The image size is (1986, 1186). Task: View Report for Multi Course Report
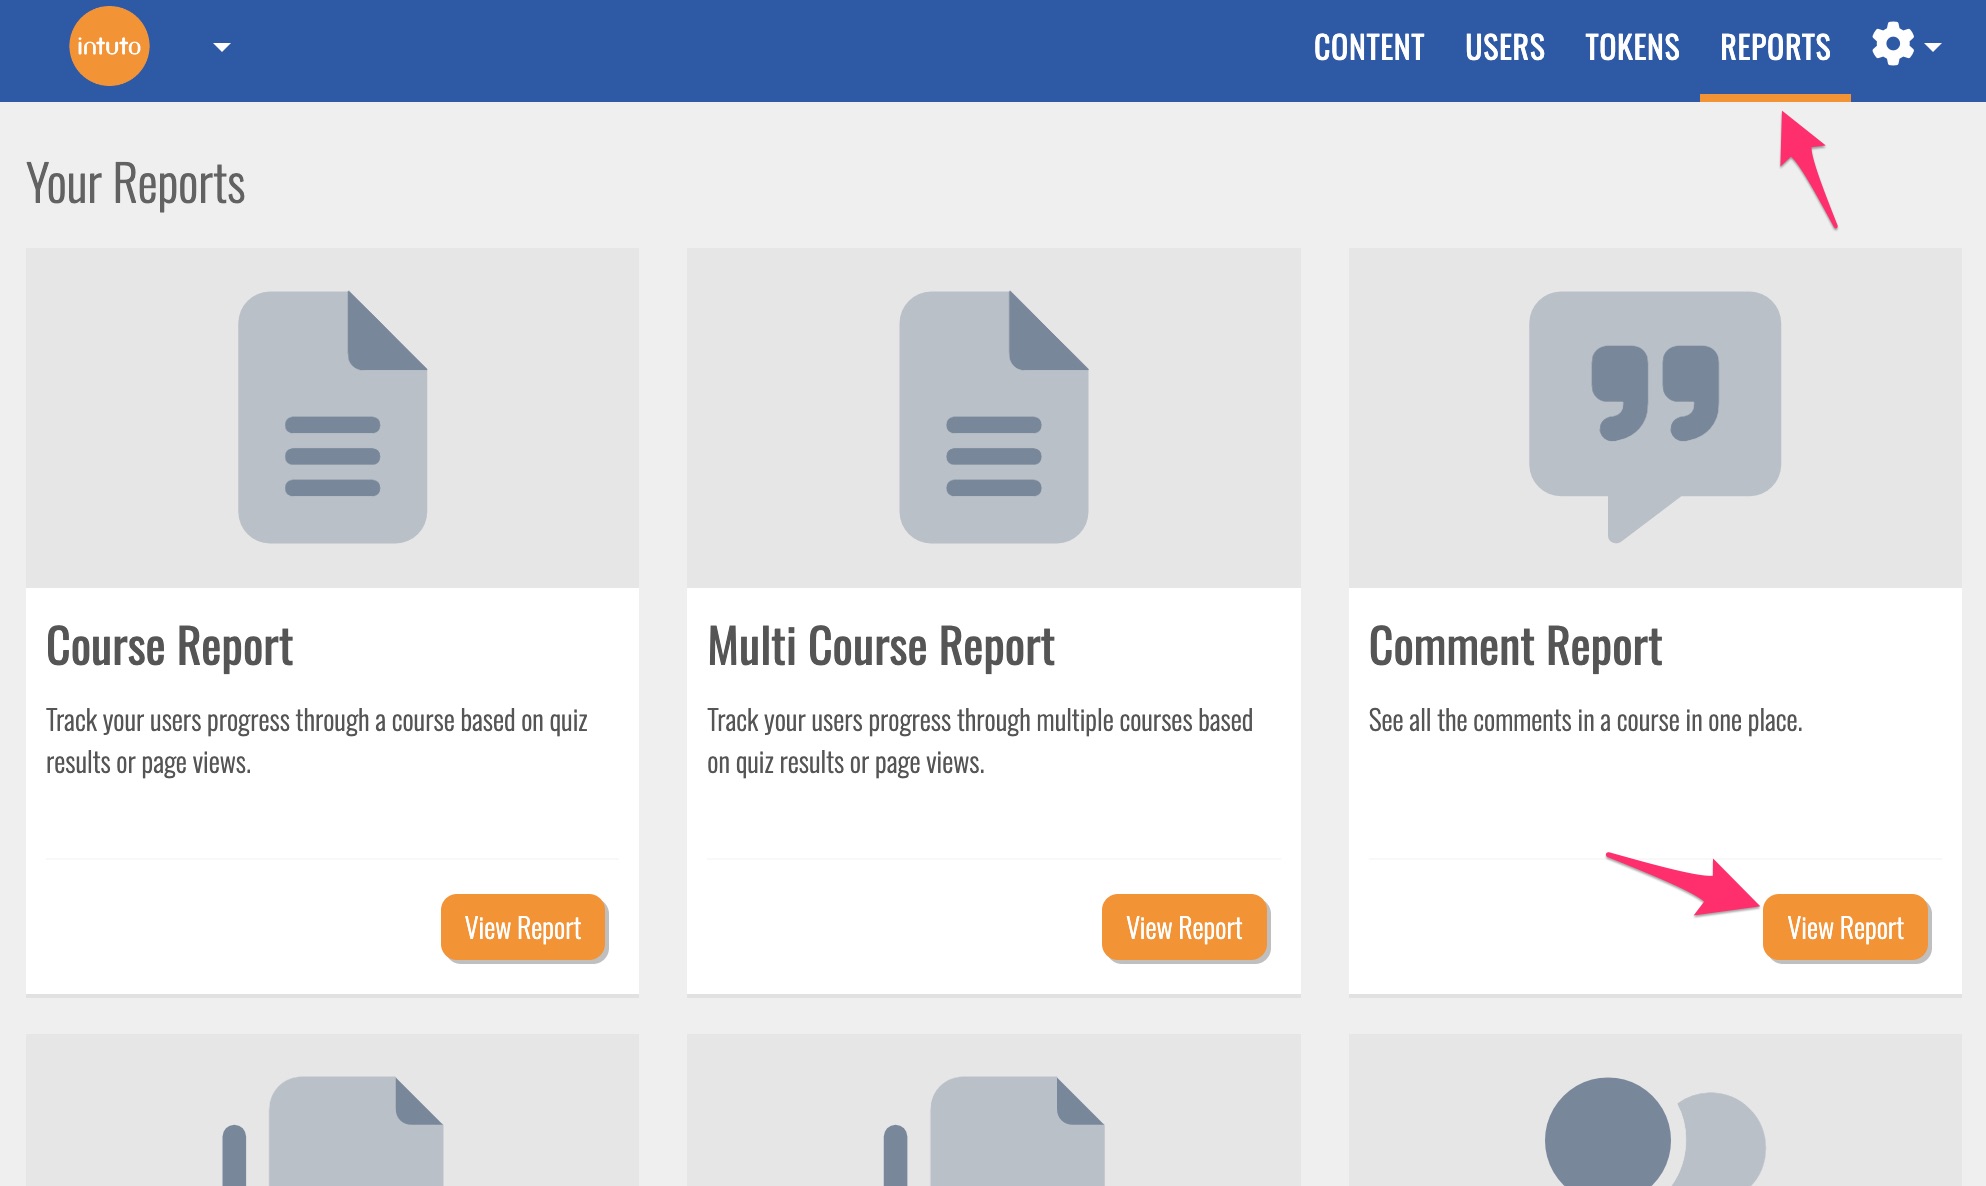coord(1184,928)
